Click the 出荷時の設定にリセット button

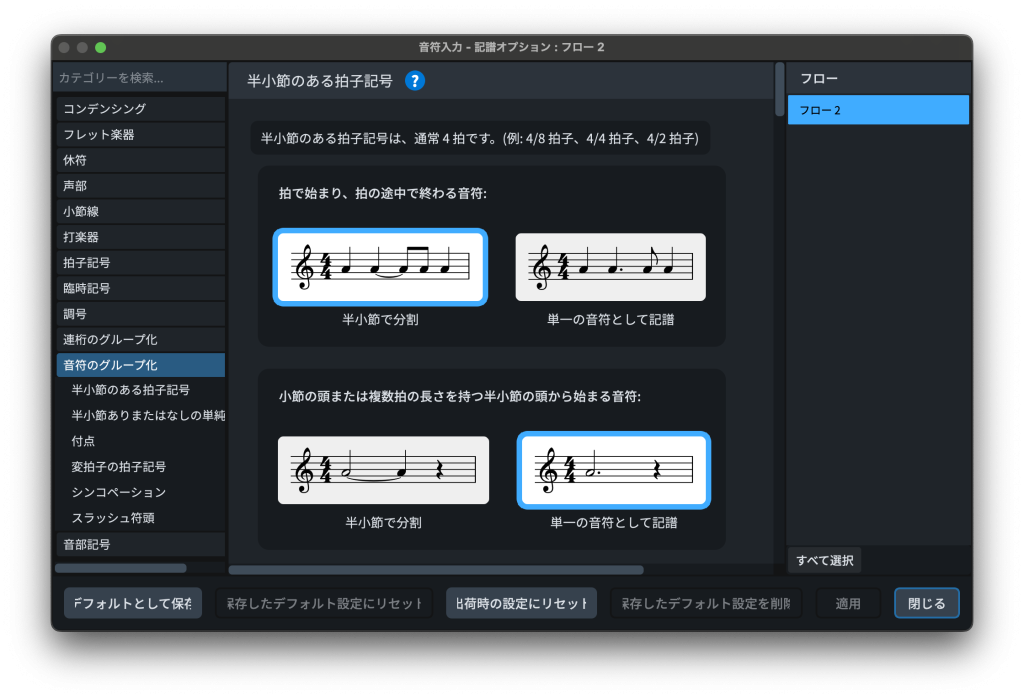[521, 604]
